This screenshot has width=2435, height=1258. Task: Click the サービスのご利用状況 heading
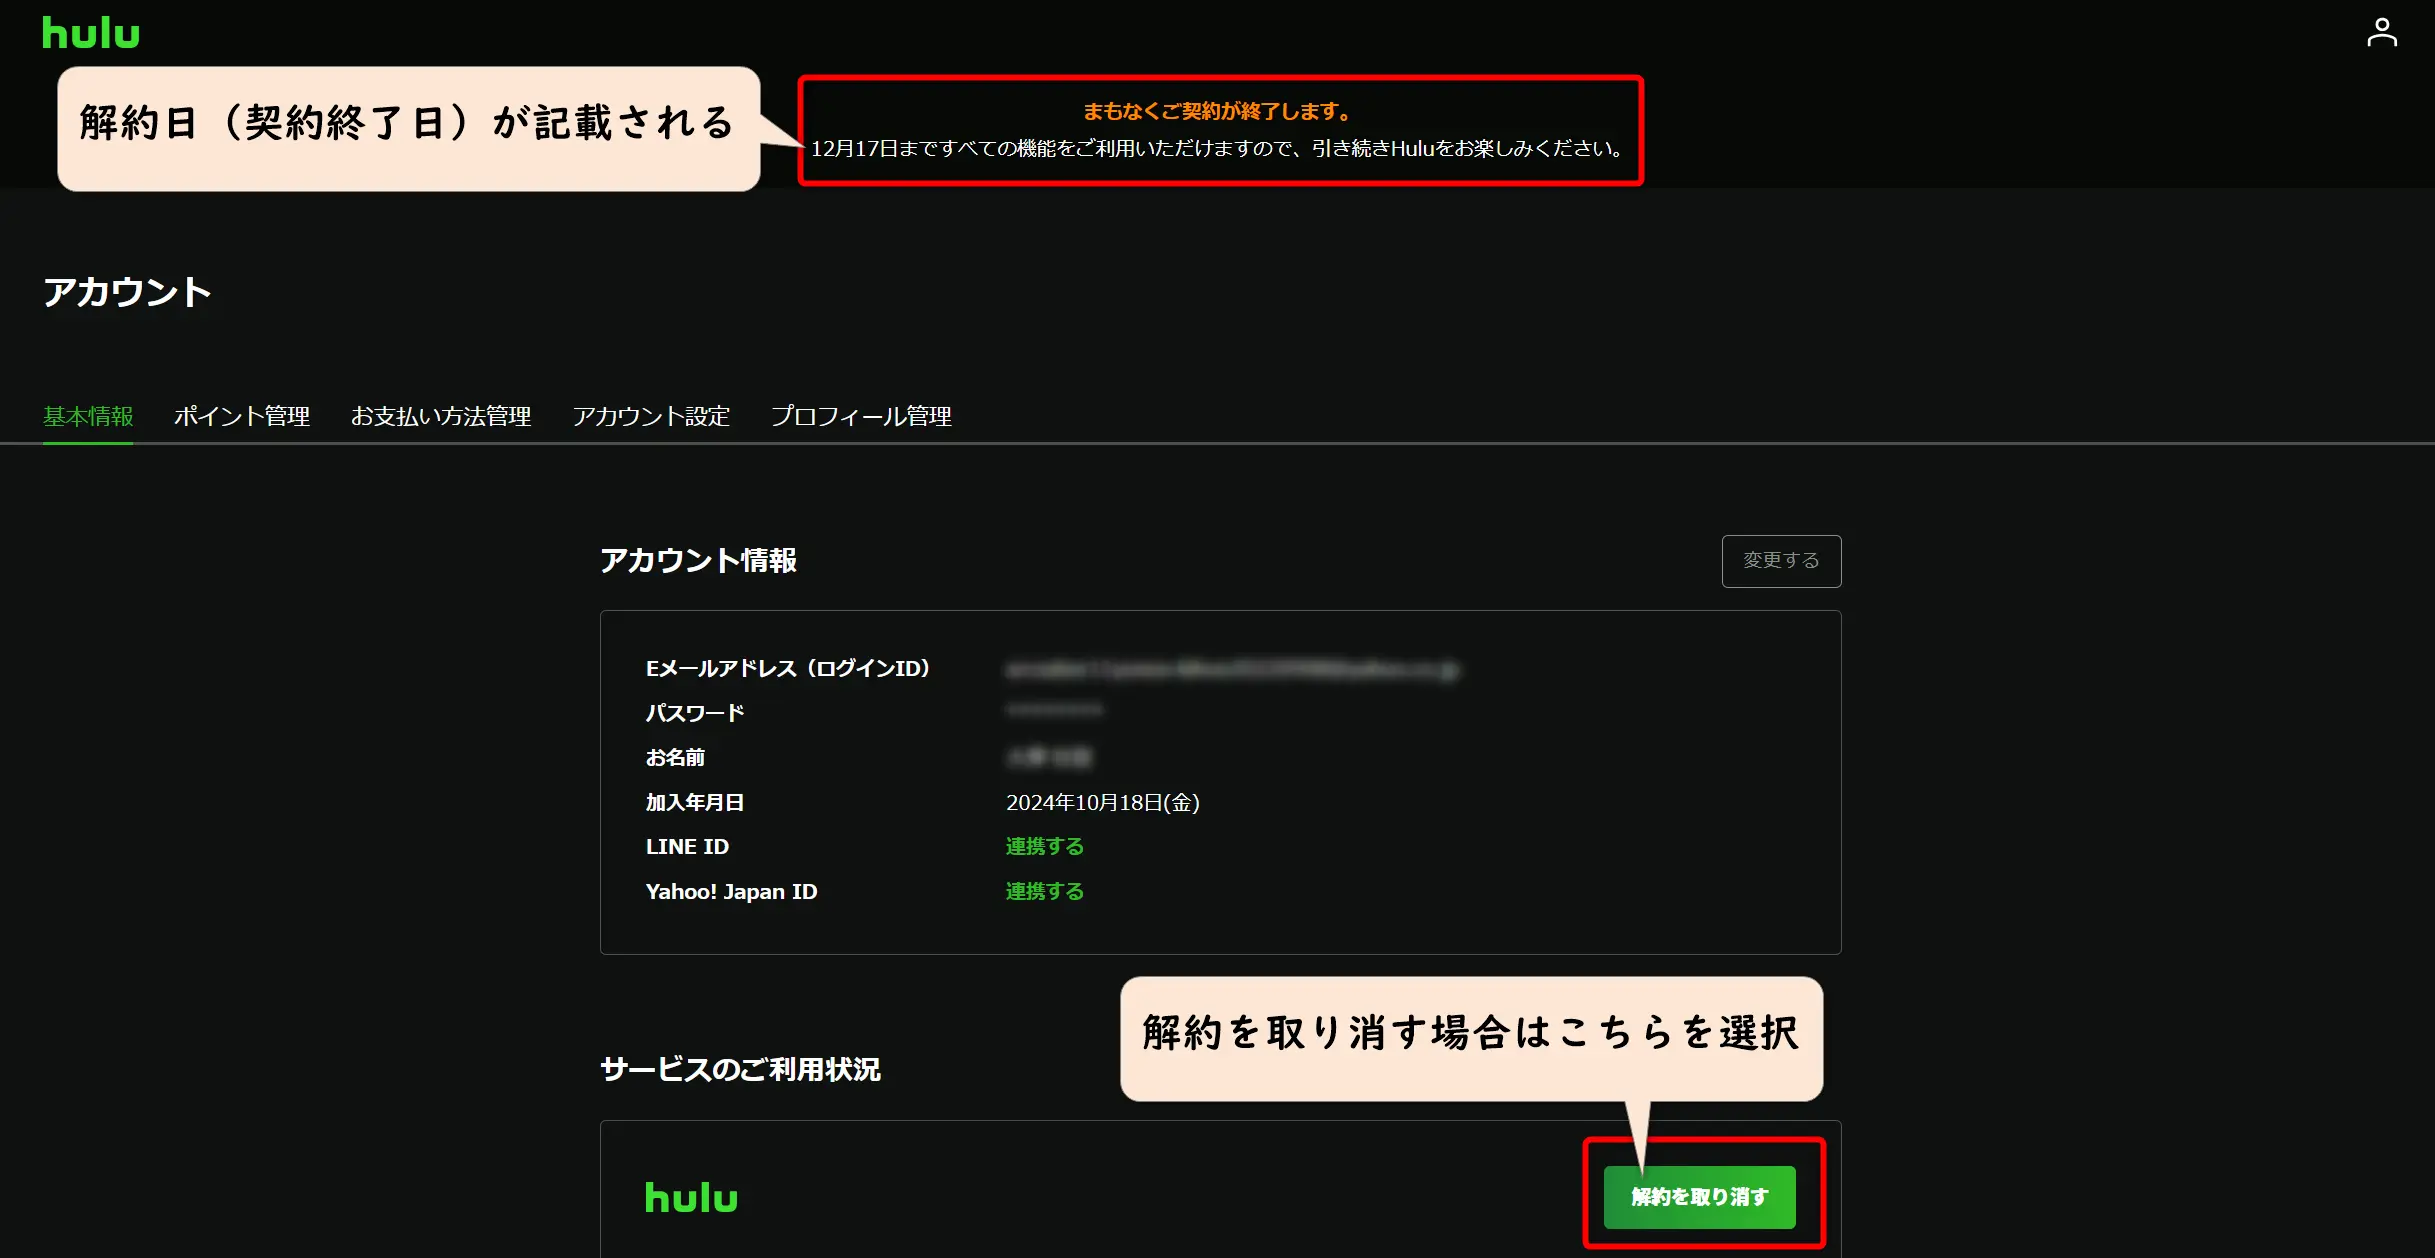(x=740, y=1069)
